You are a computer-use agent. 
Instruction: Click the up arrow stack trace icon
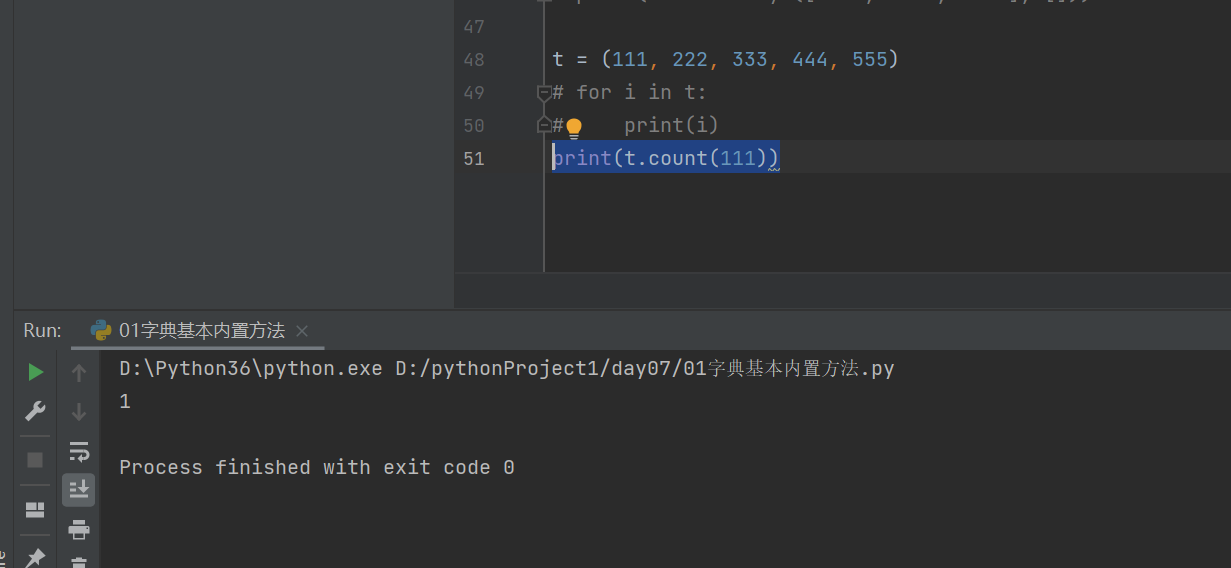click(79, 373)
